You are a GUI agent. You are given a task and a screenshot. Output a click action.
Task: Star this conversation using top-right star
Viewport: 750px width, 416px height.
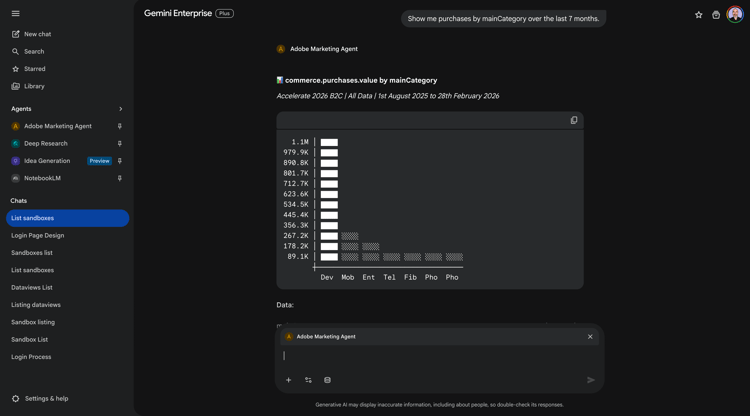click(698, 15)
